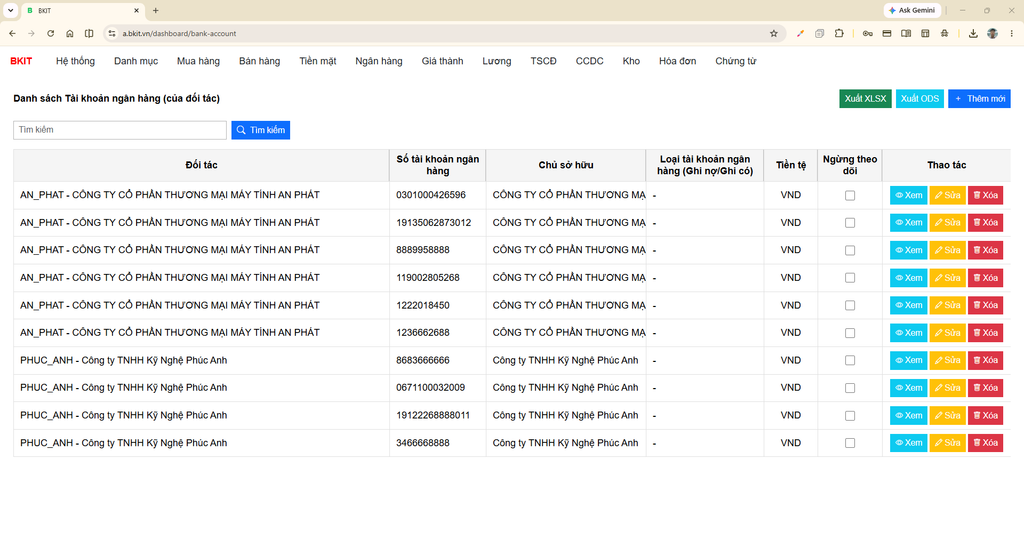Focus the Tìm kiếm search field

coord(120,130)
